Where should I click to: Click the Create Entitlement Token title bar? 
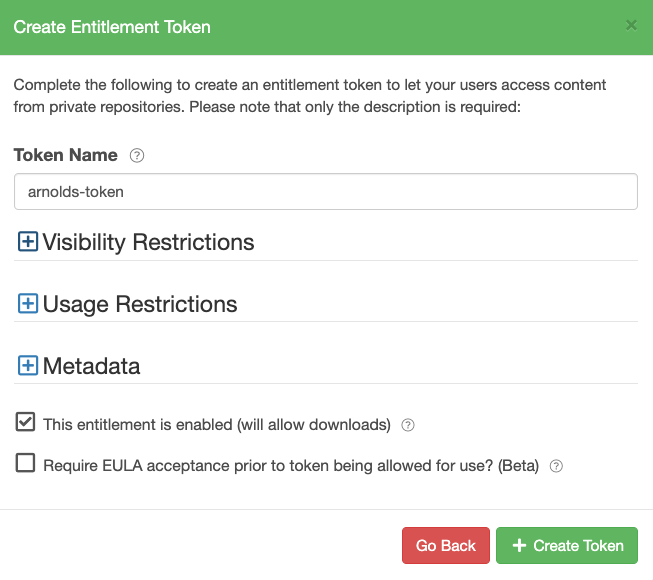coord(300,27)
